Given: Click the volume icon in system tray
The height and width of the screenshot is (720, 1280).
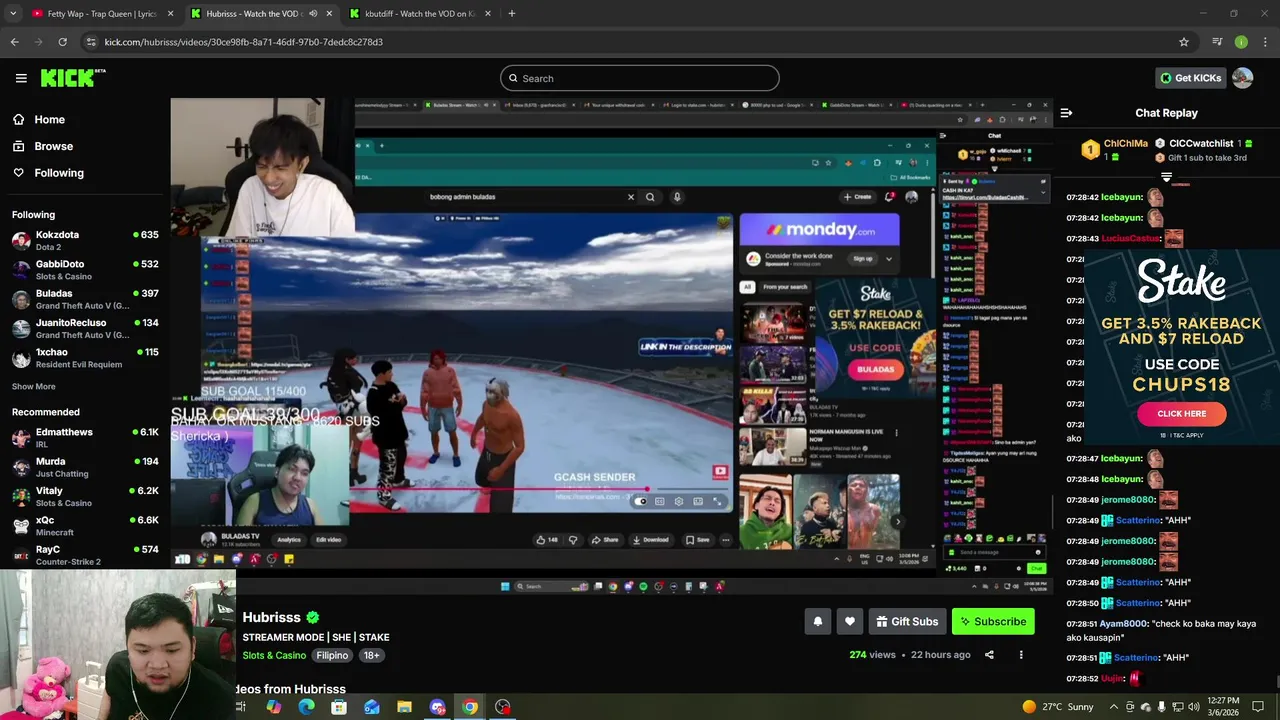Looking at the screenshot, I should 1193,707.
